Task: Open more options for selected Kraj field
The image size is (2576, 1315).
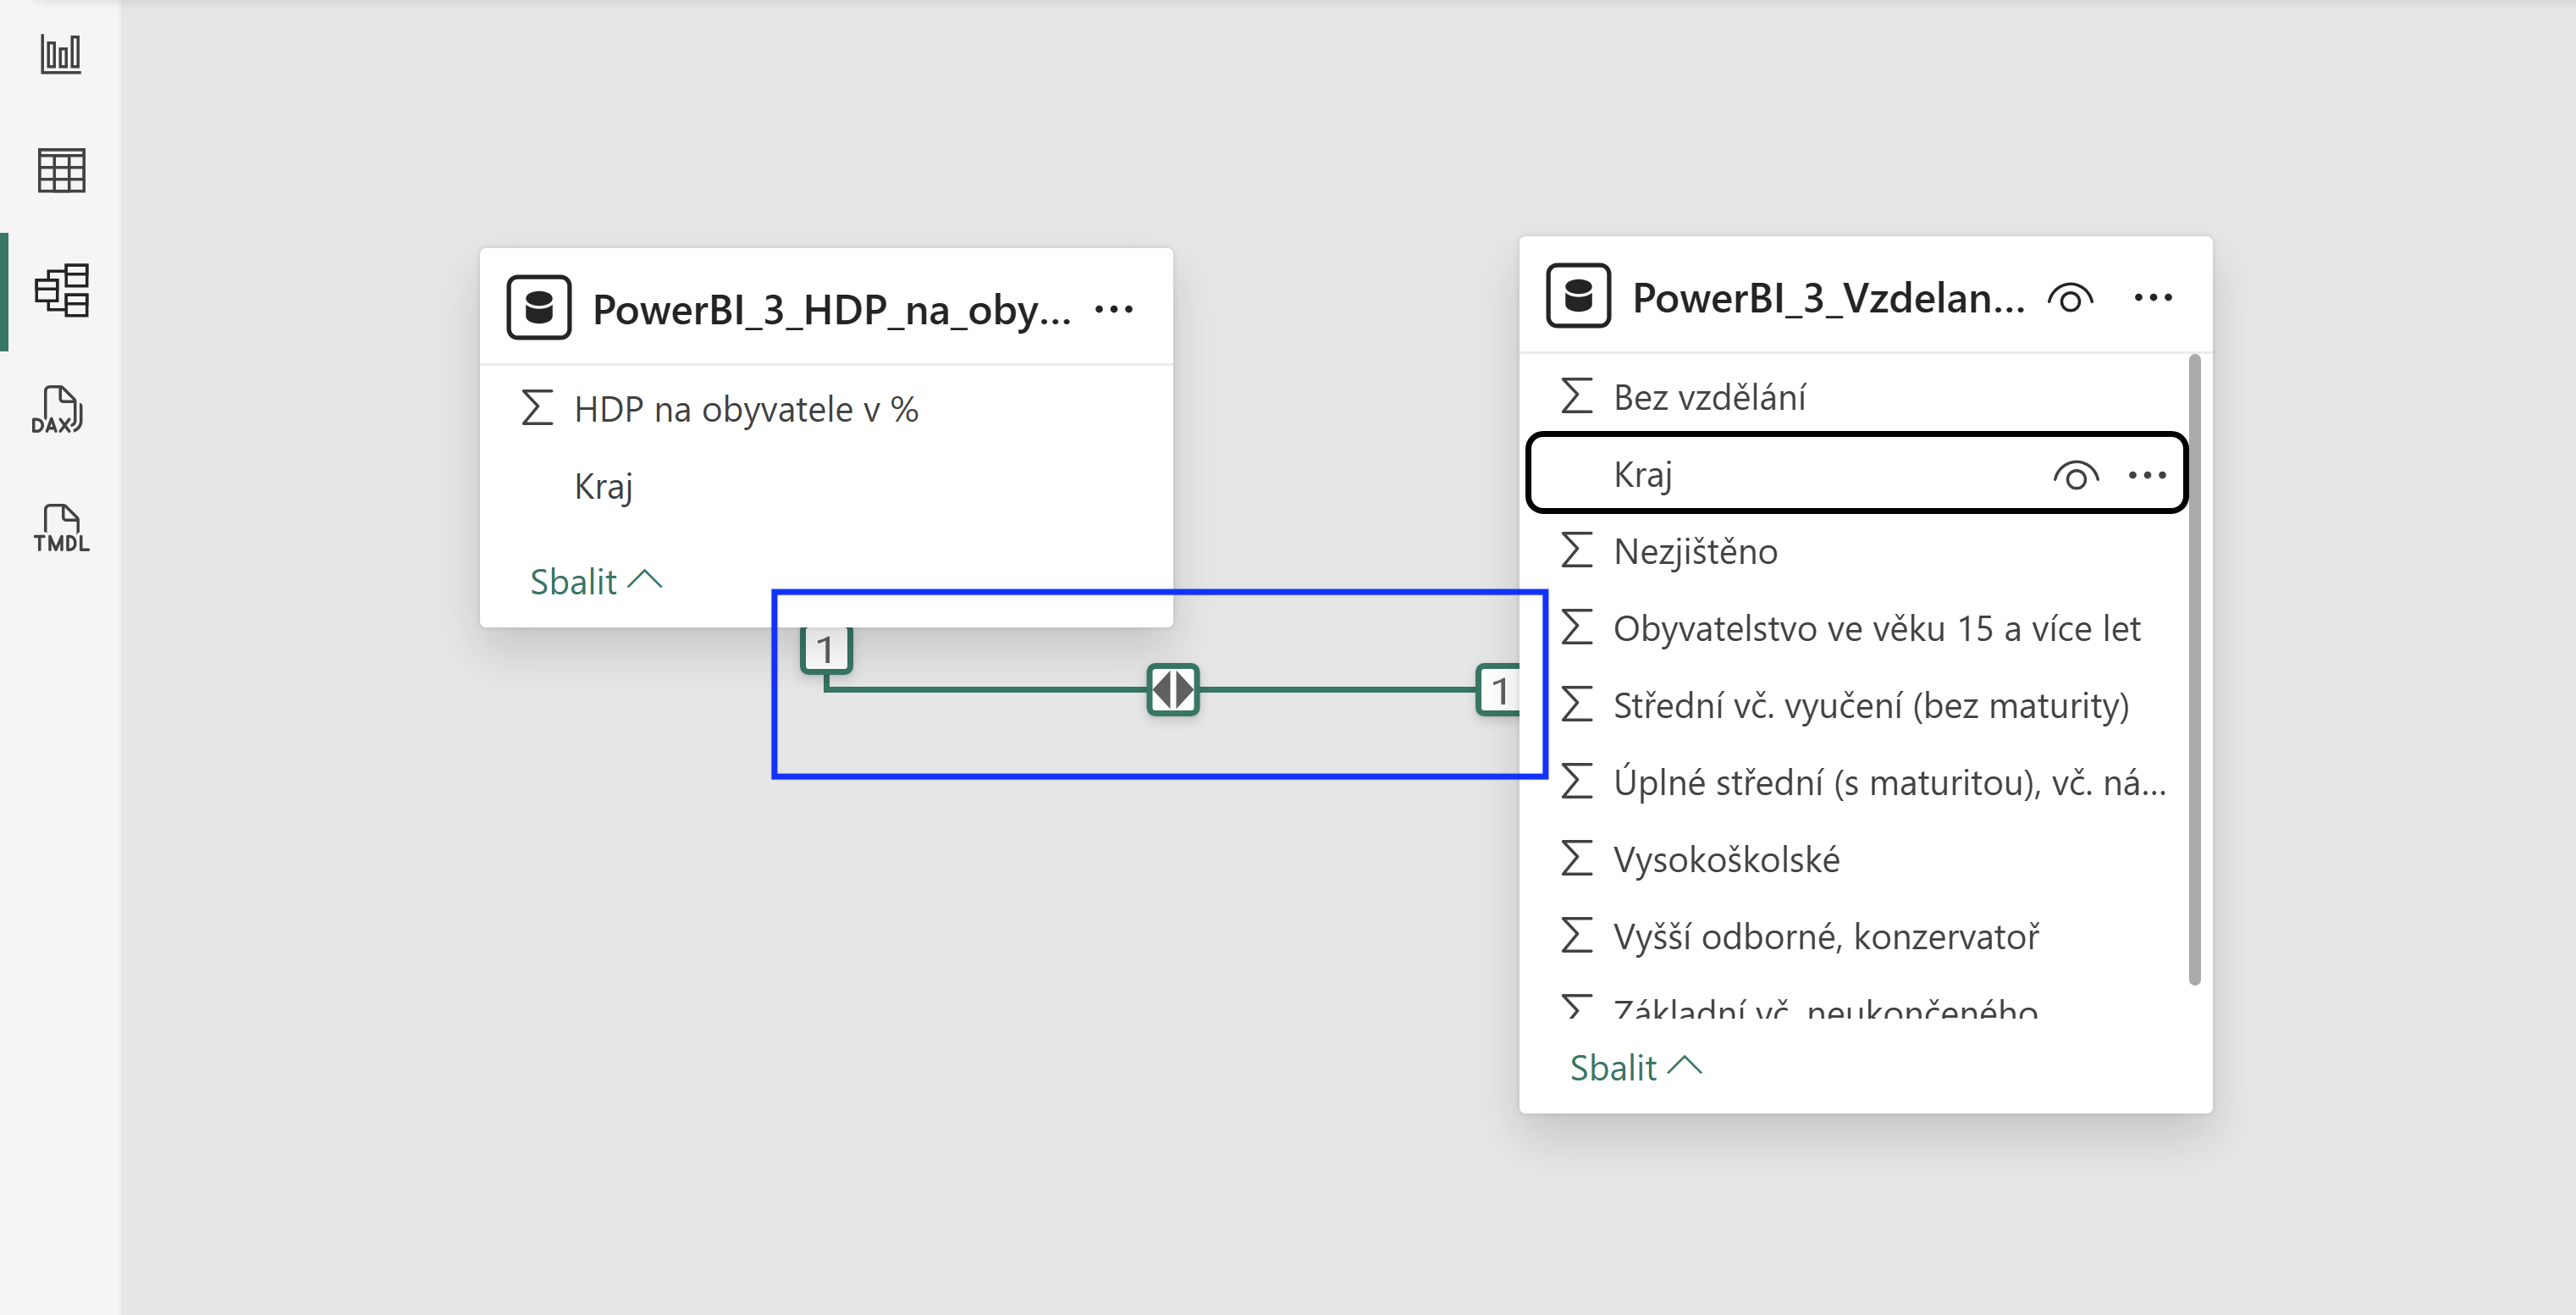Action: (2147, 475)
